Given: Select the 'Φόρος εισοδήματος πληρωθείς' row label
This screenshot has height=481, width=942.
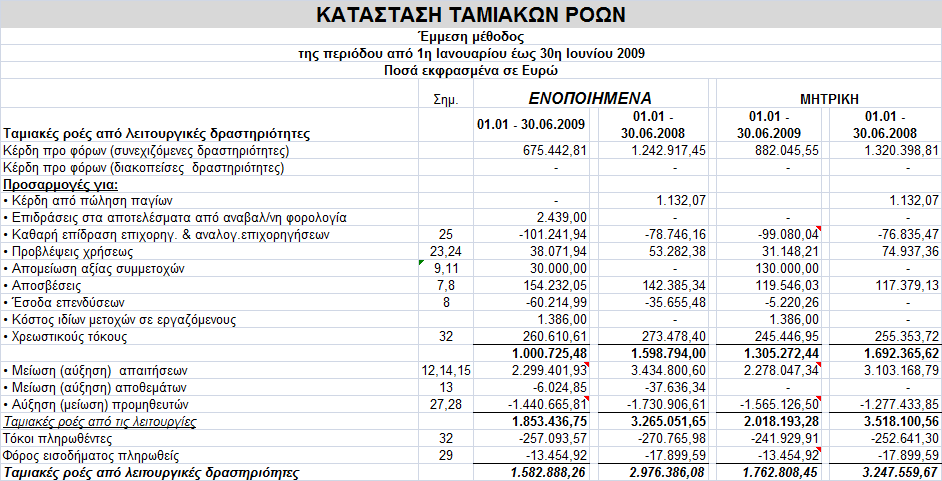Looking at the screenshot, I should pos(91,456).
